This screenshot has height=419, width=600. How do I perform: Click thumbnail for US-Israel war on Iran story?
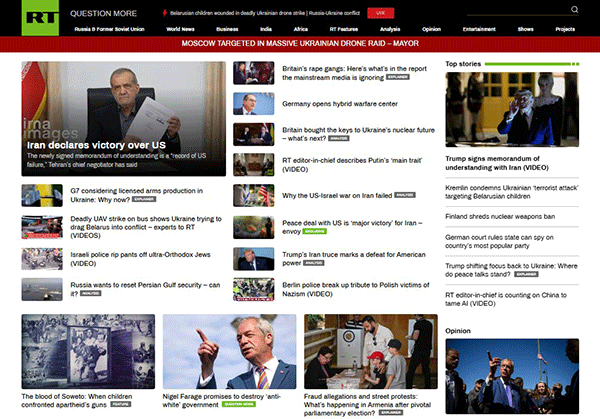(x=254, y=196)
